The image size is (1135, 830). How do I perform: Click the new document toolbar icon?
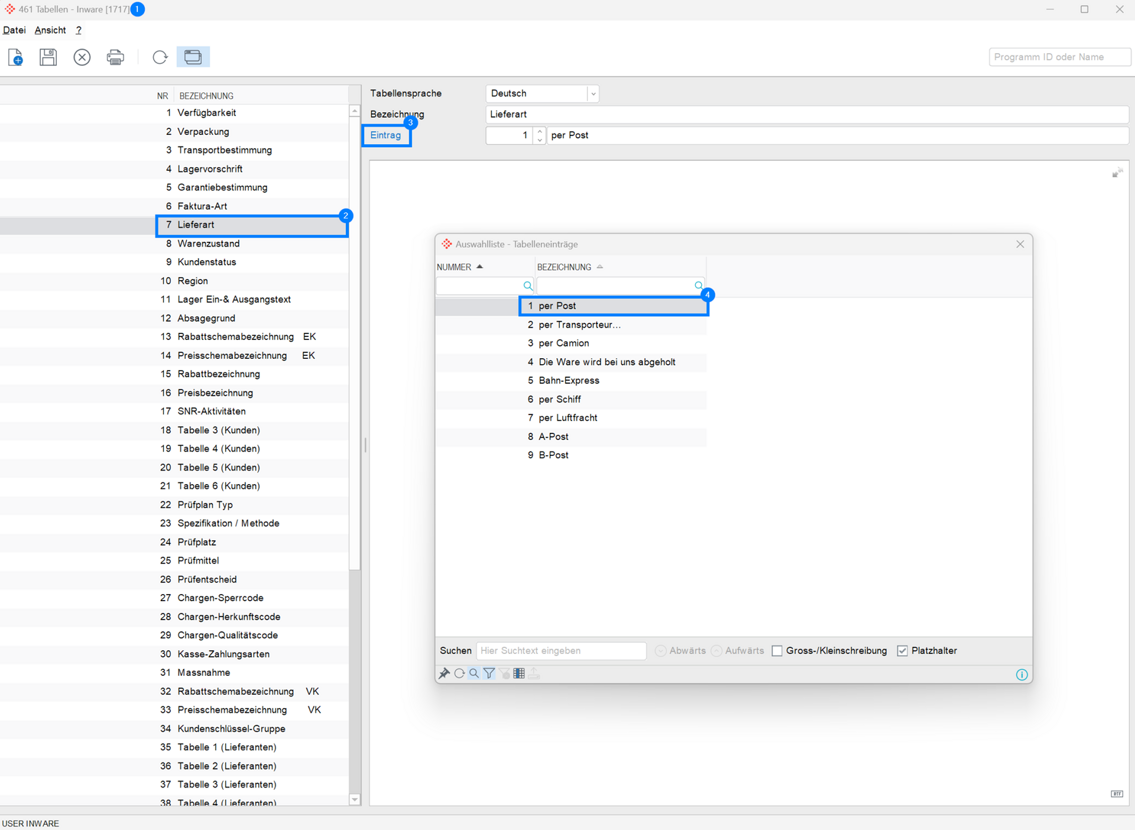coord(16,57)
